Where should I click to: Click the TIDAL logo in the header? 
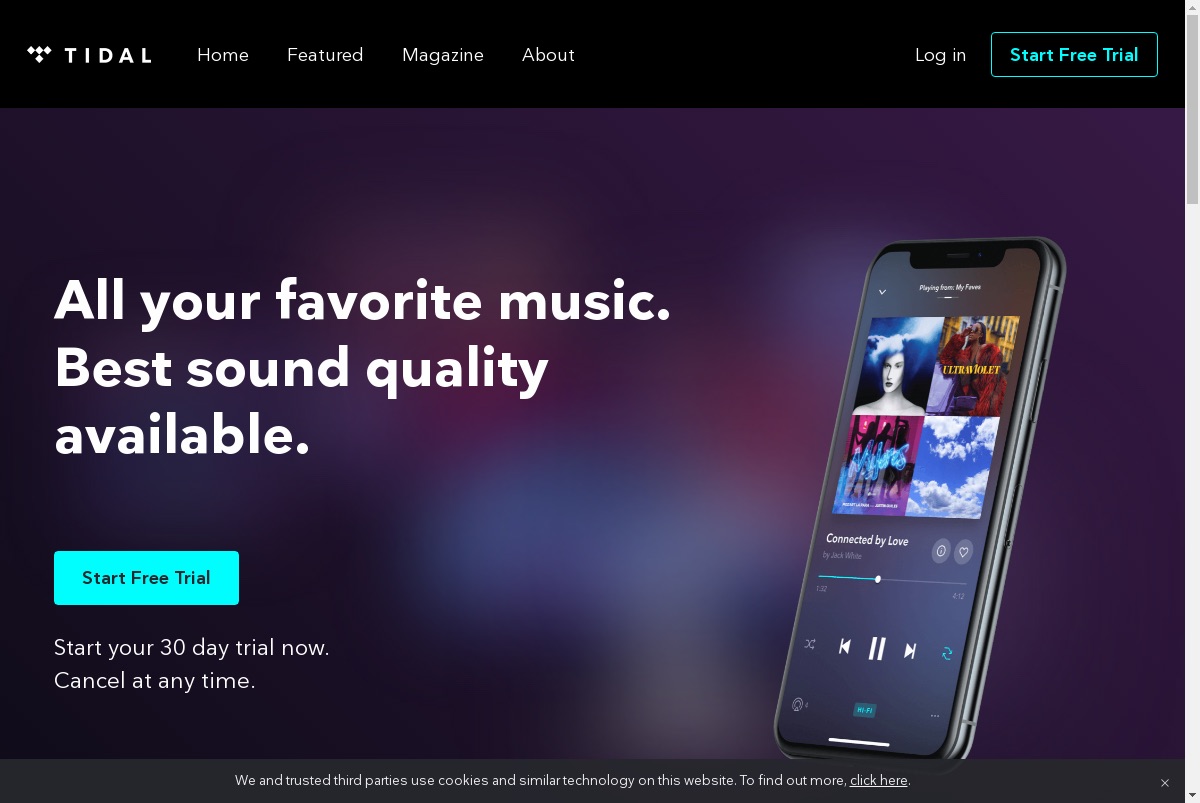click(x=89, y=55)
